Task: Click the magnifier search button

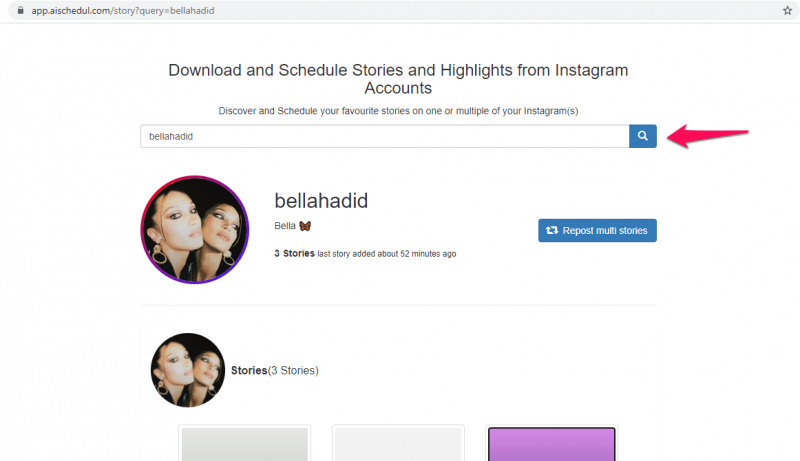Action: coord(642,136)
